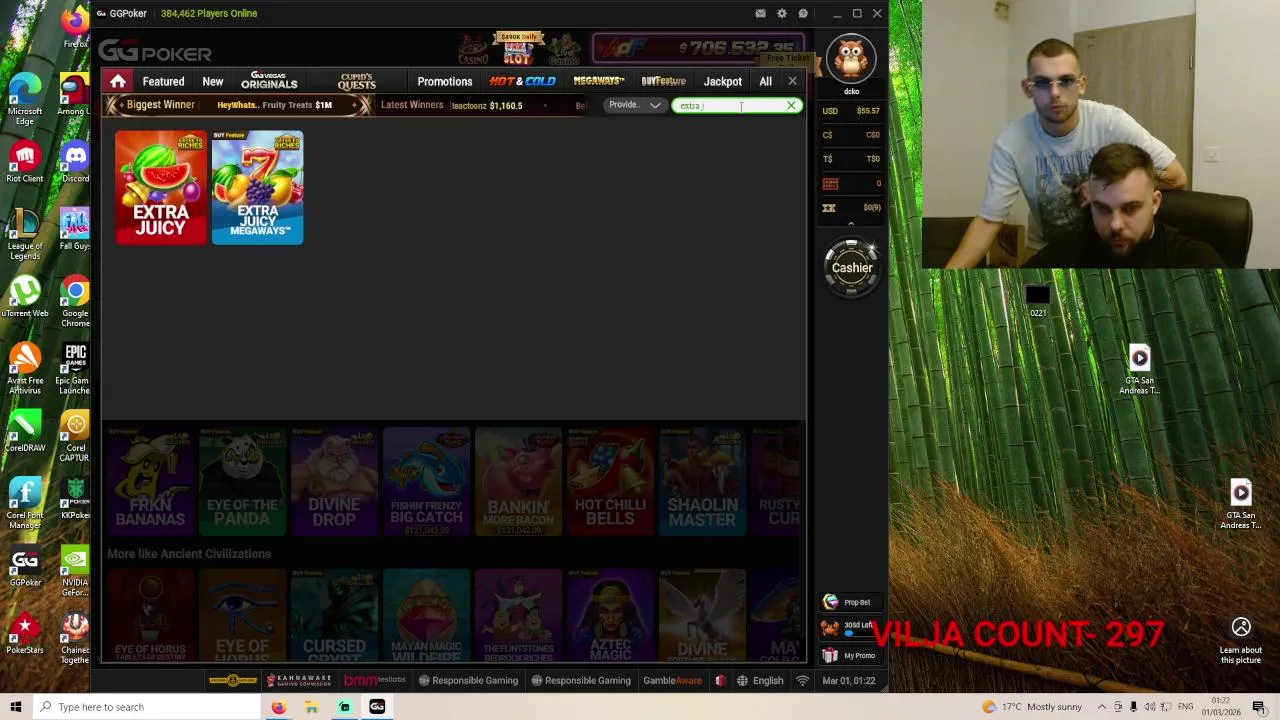
Task: Close the casino games panel
Action: 792,81
